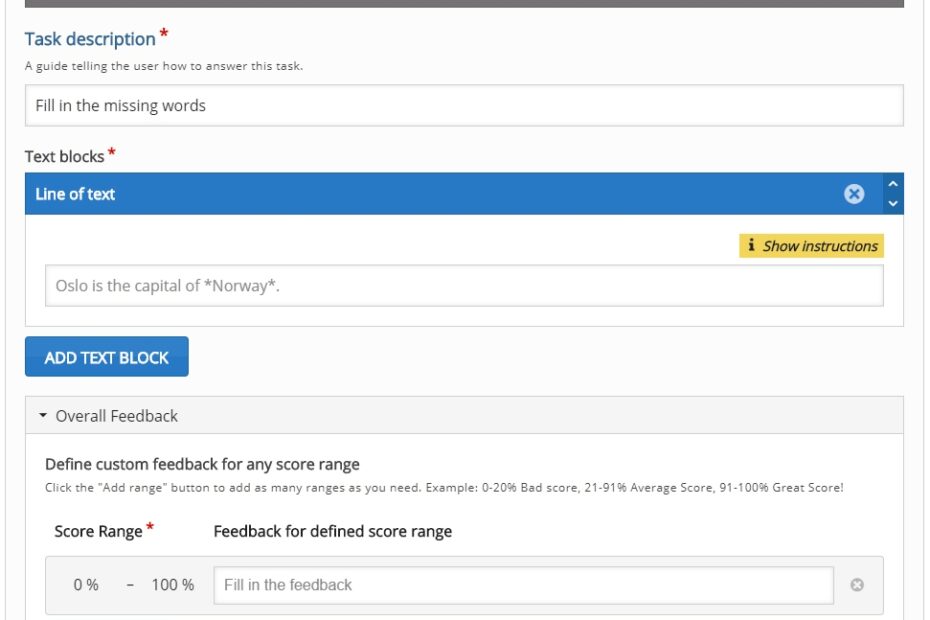
Task: Click the Line of text input field
Action: click(x=464, y=286)
